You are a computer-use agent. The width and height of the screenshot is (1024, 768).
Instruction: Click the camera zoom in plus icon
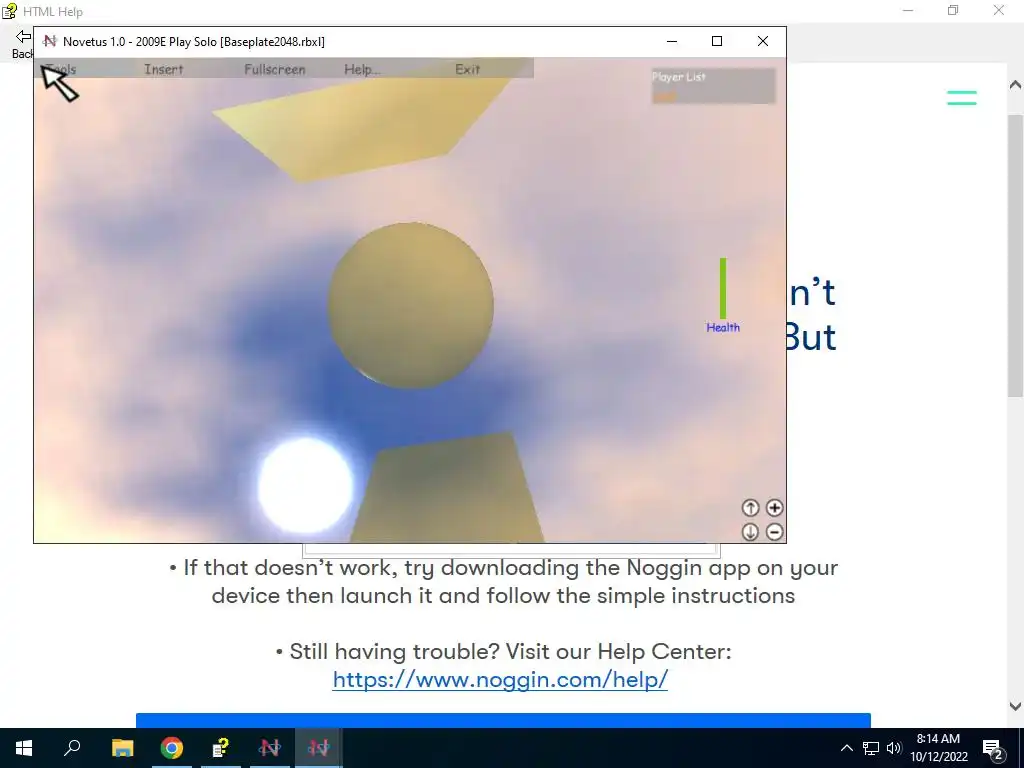coord(775,507)
